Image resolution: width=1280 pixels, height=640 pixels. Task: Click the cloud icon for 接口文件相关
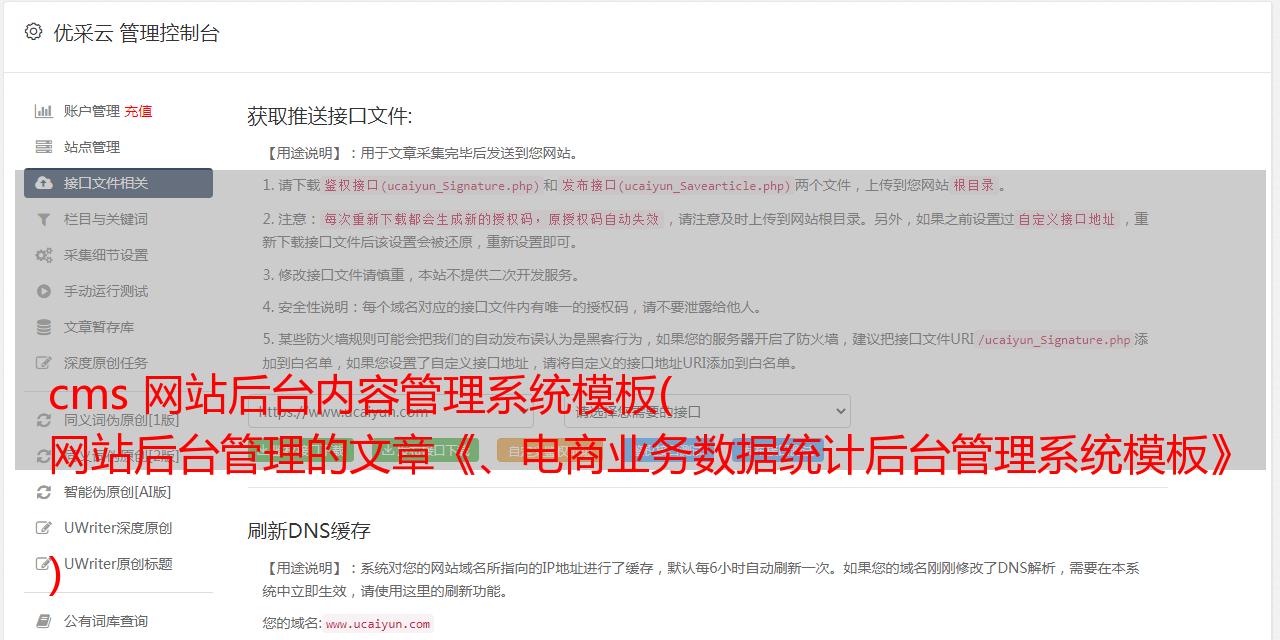[x=44, y=183]
